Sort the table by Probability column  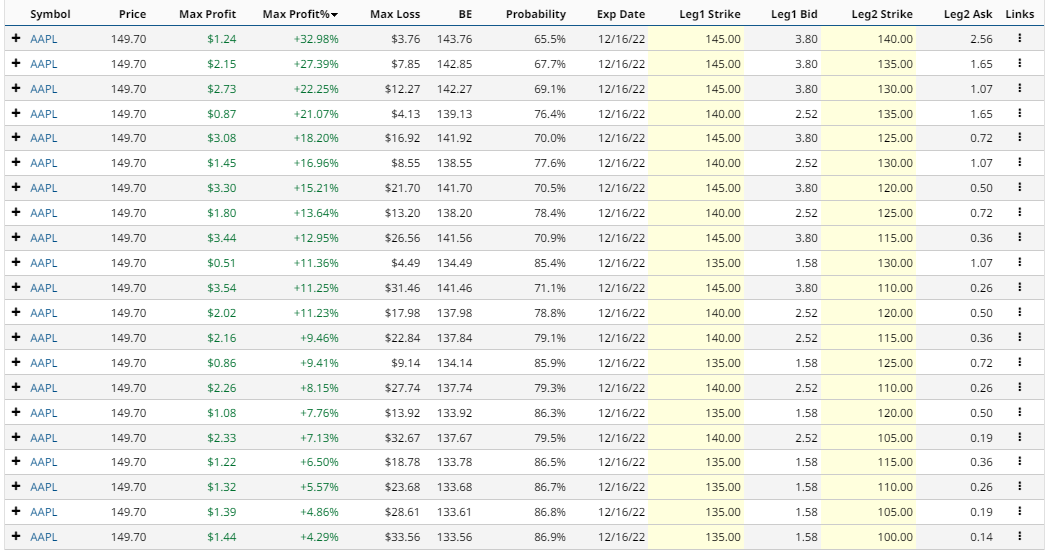[x=535, y=14]
